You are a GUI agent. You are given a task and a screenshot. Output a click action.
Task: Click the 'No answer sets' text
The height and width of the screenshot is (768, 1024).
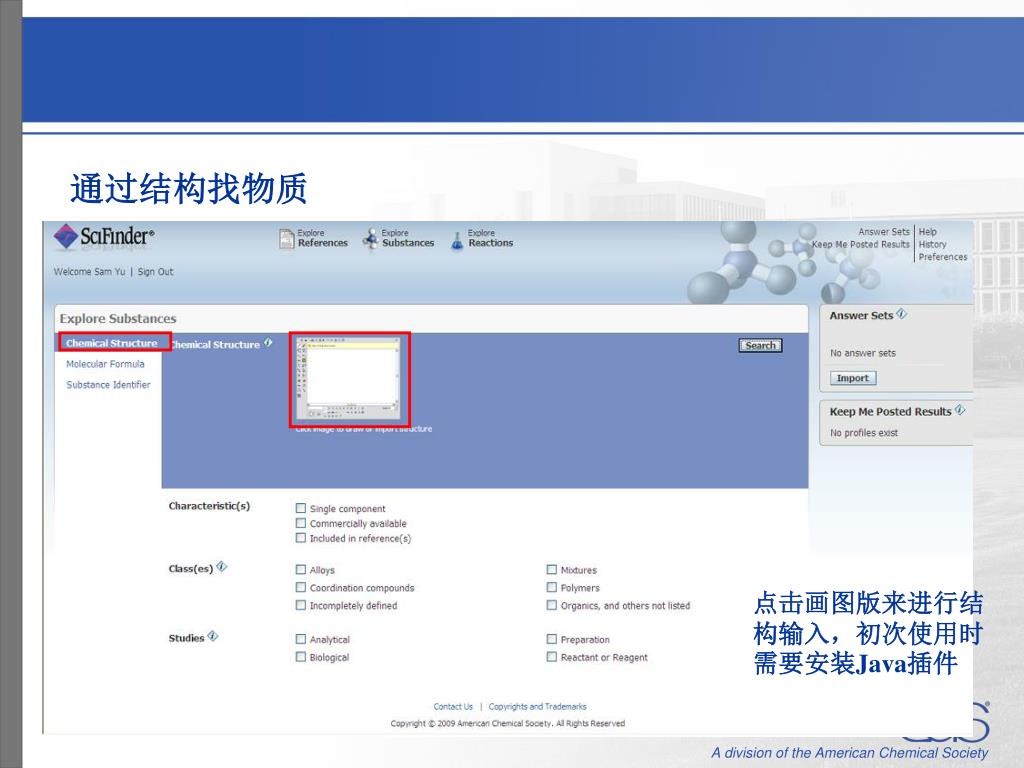(863, 353)
